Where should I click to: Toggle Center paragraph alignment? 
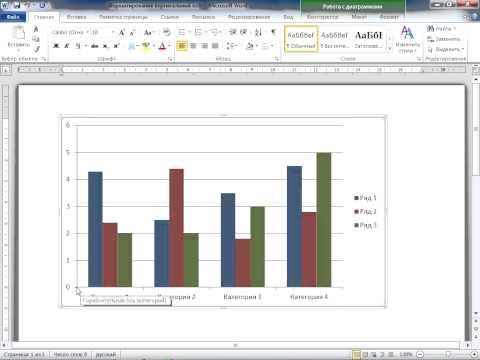click(x=193, y=46)
